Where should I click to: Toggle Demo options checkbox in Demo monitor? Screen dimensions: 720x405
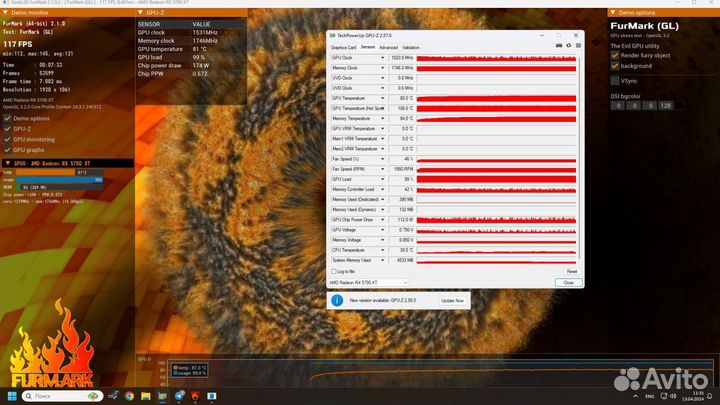coord(7,118)
